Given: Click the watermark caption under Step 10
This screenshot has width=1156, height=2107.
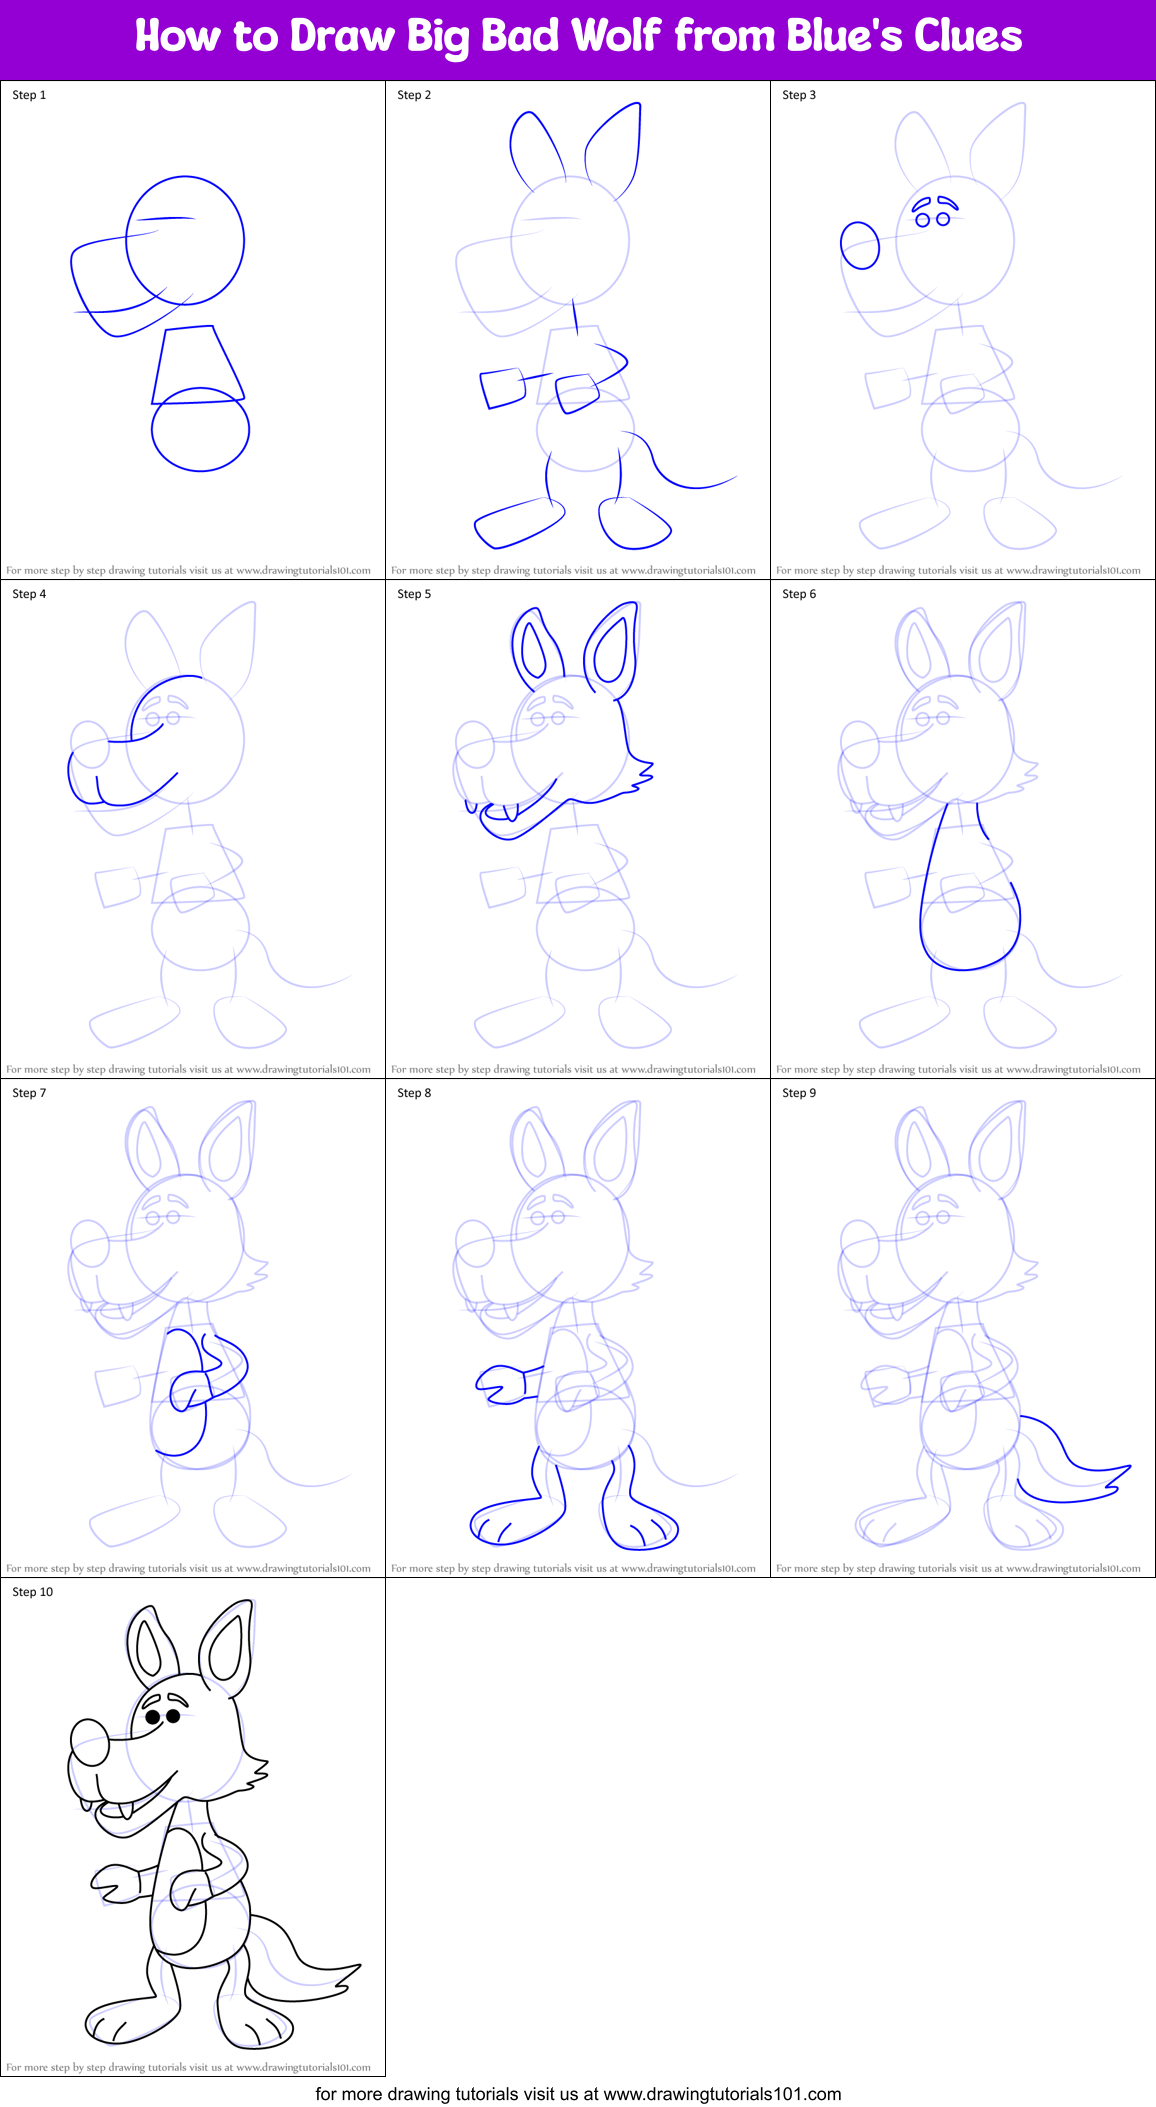Looking at the screenshot, I should [x=188, y=2068].
